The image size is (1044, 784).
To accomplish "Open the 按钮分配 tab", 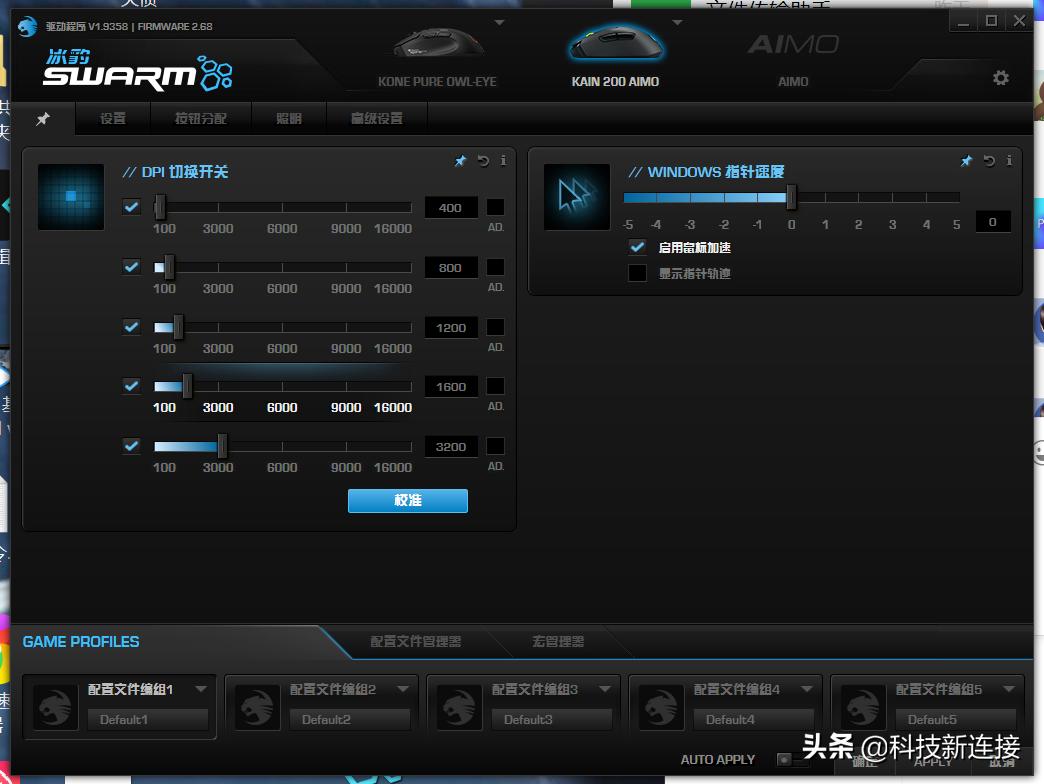I will (200, 118).
